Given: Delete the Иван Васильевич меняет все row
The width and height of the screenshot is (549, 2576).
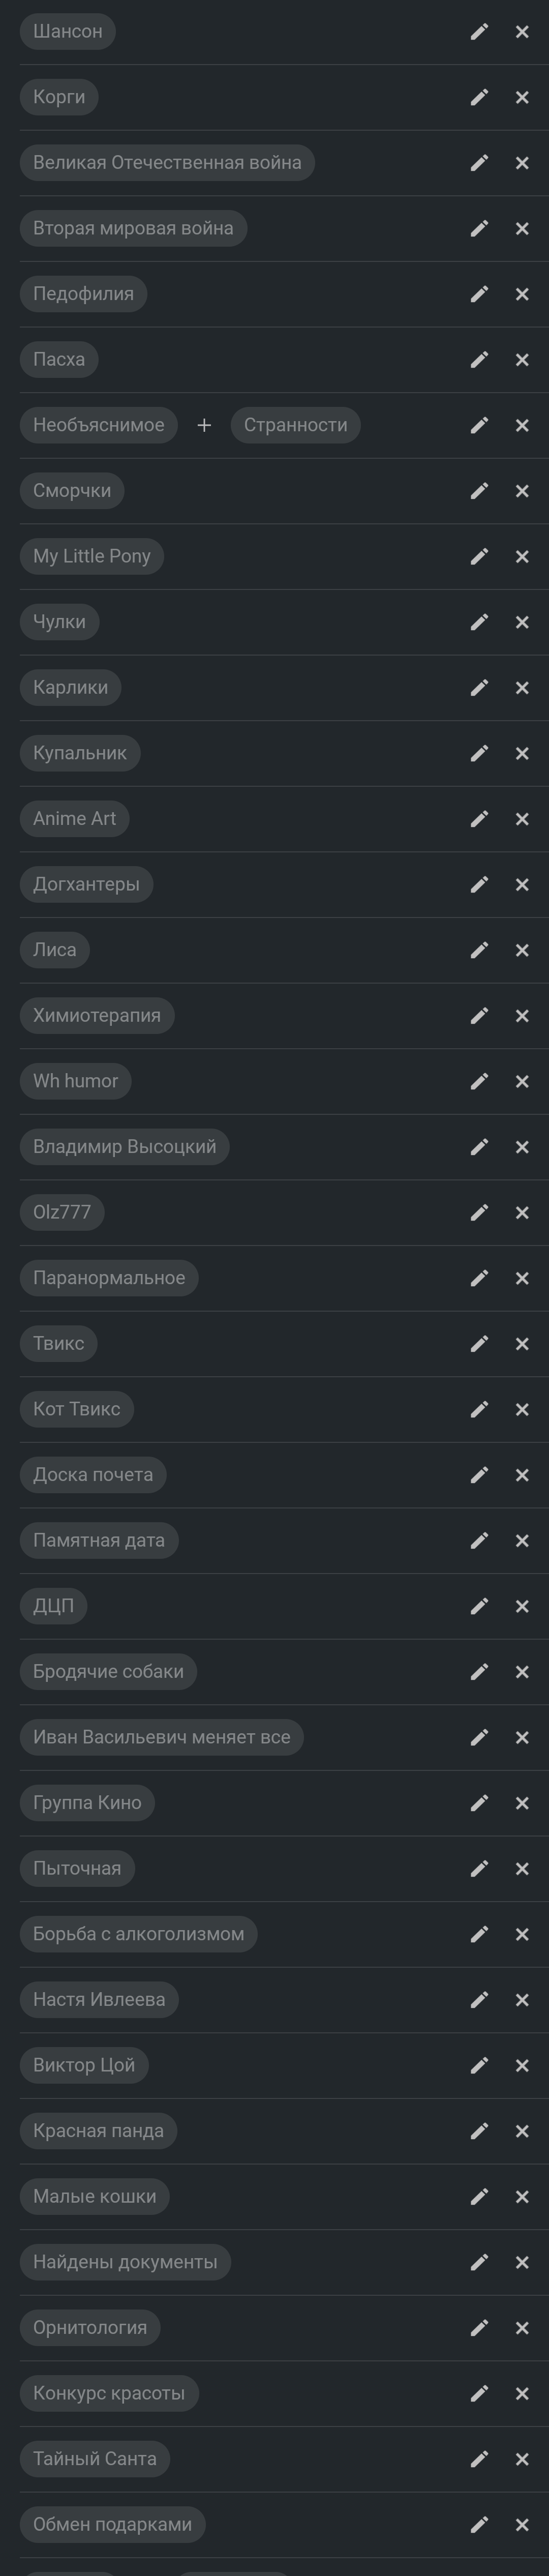Looking at the screenshot, I should 522,1738.
